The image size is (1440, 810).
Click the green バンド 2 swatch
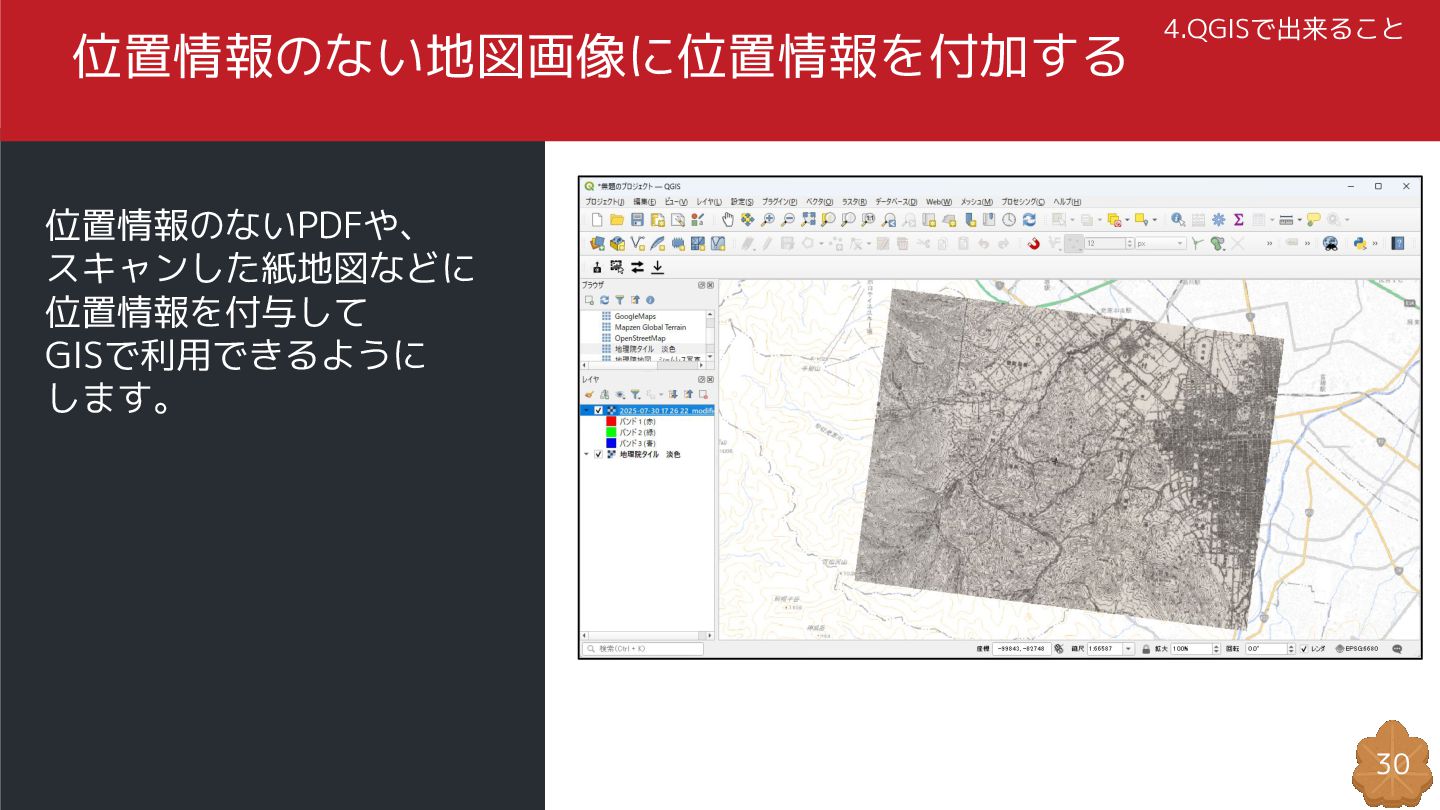coord(611,432)
